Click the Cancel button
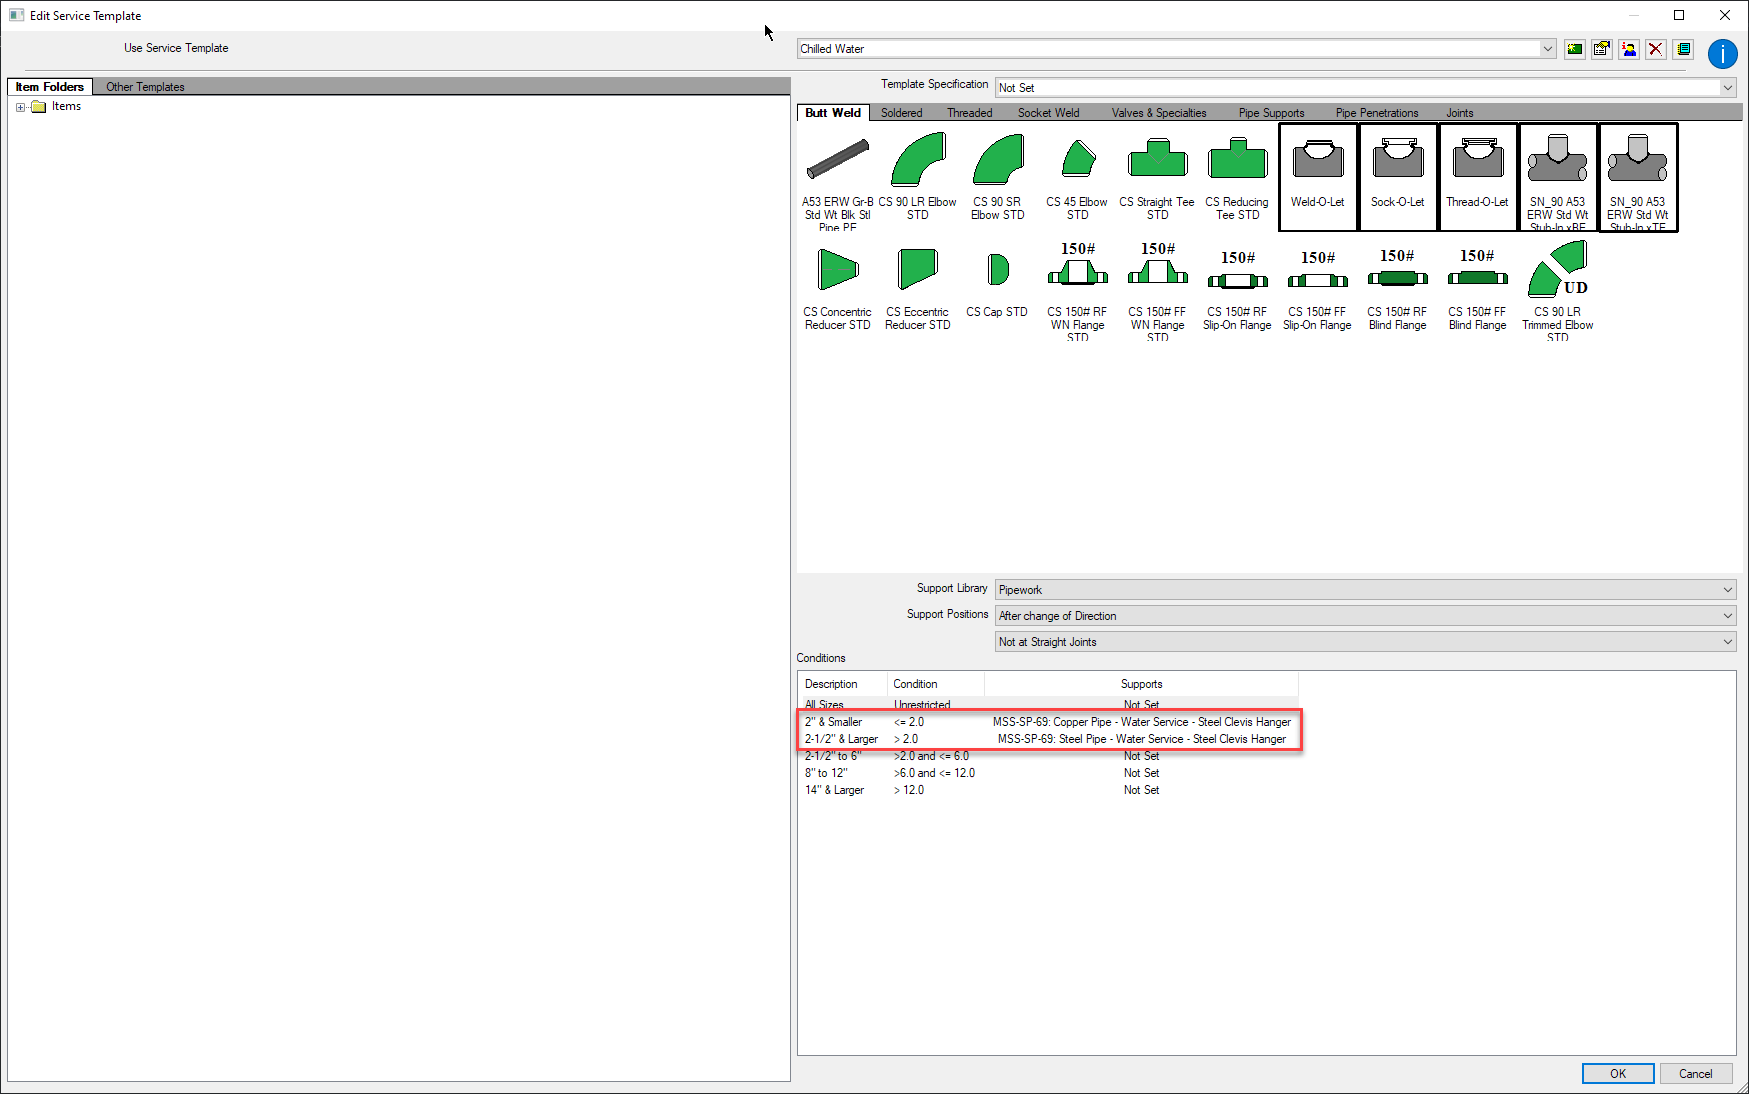1749x1094 pixels. click(x=1696, y=1073)
